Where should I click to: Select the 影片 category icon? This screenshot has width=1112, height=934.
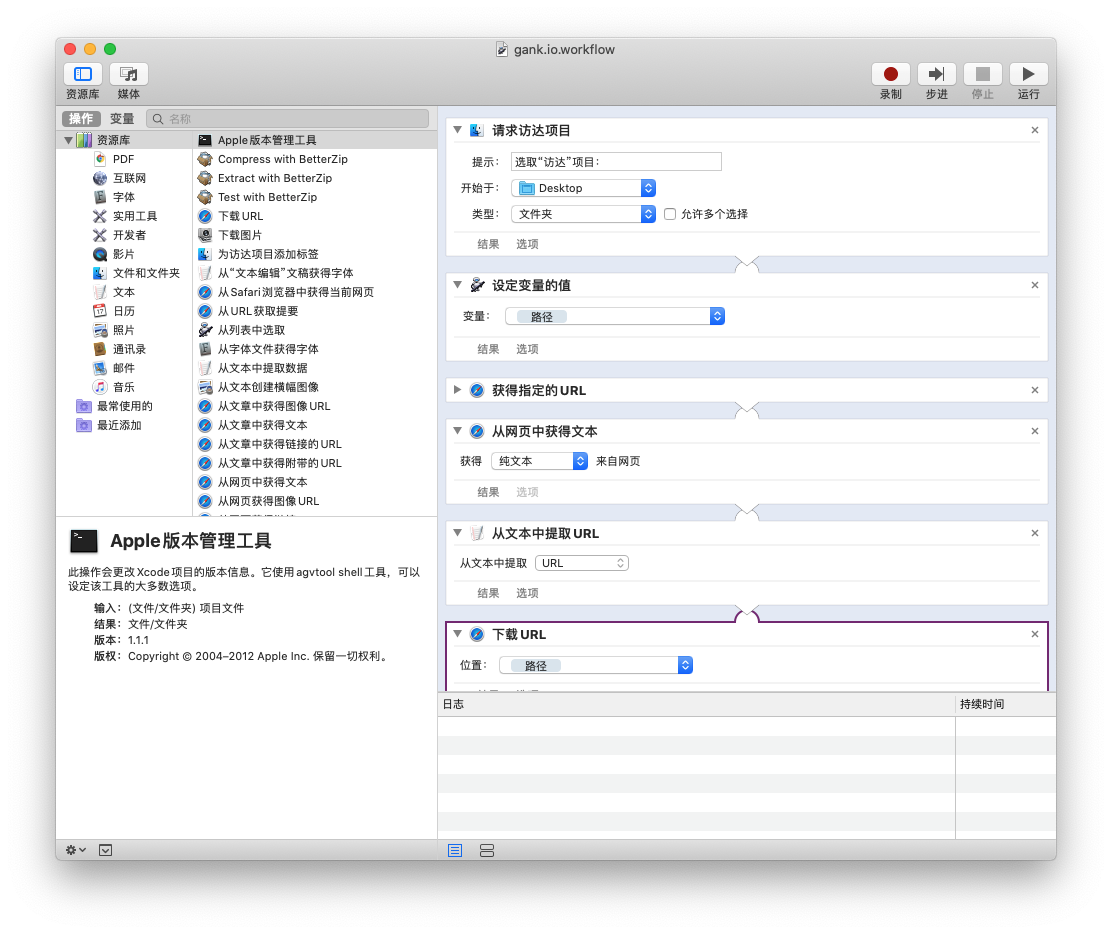(100, 254)
